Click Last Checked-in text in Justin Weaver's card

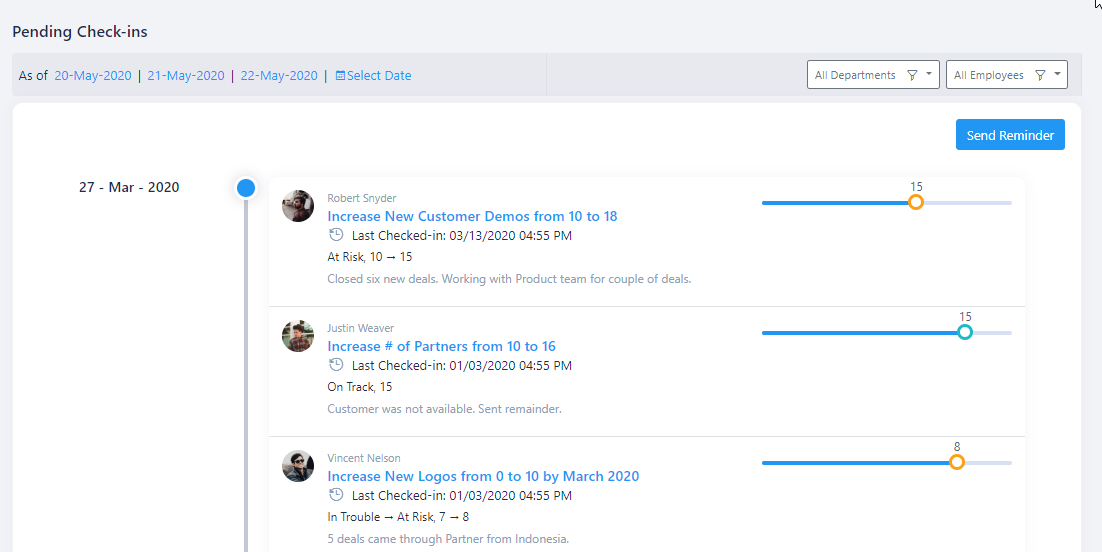point(462,366)
